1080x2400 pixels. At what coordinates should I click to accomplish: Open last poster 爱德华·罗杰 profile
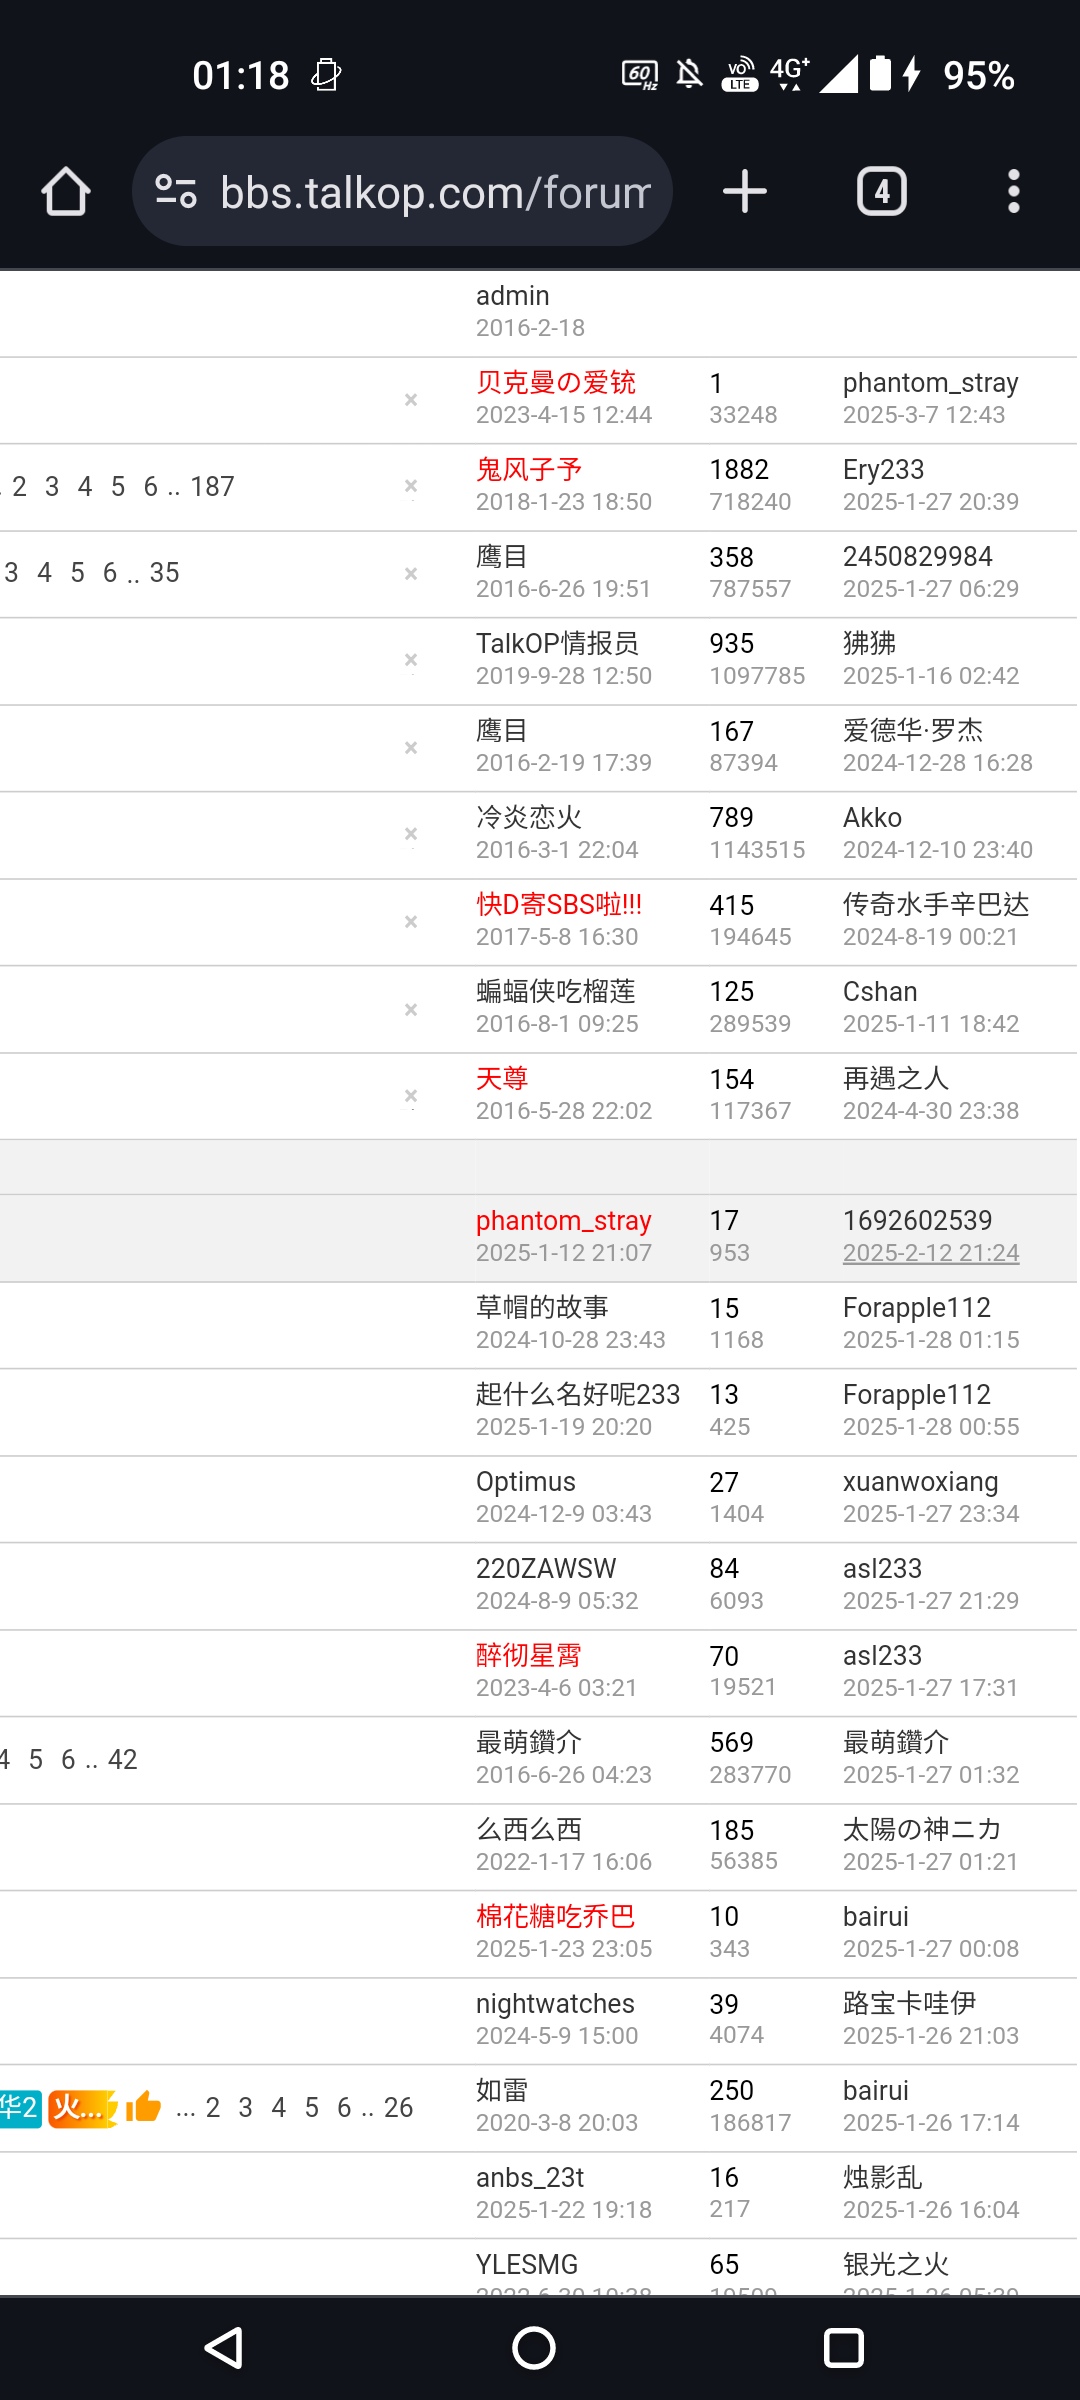913,730
